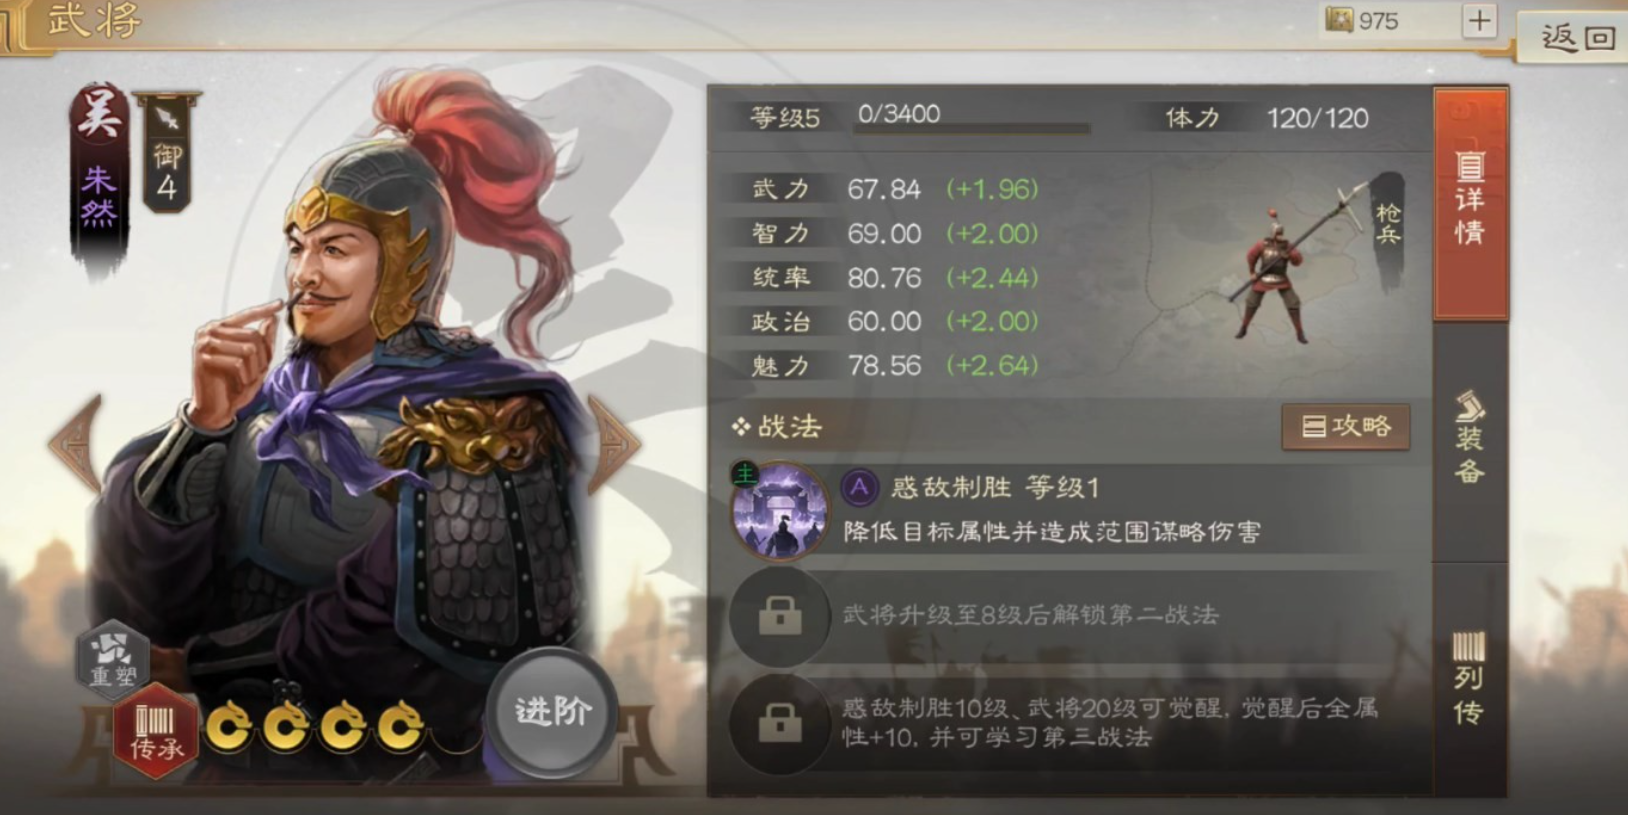Click the 吴 faction emblem
This screenshot has height=815, width=1628.
(x=100, y=114)
